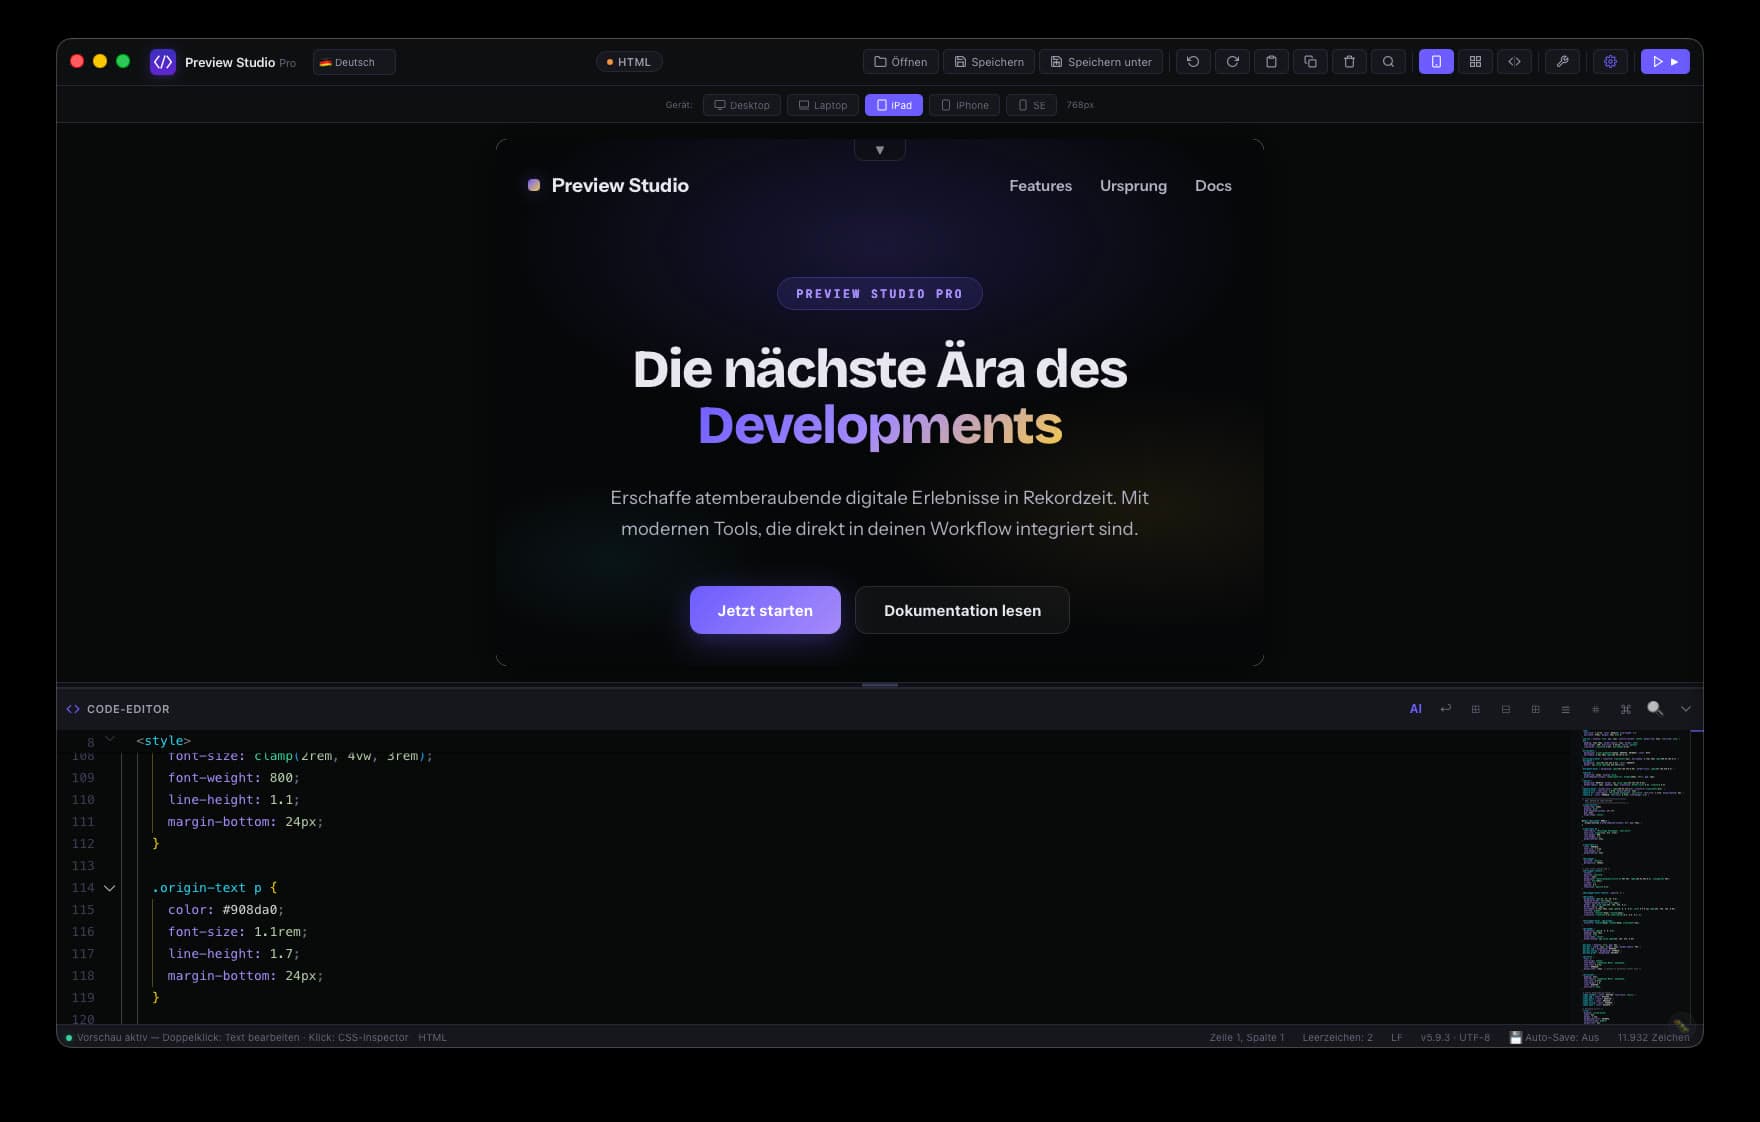Viewport: 1760px width, 1122px height.
Task: Collapse the code editor panel with chevron
Action: 1686,709
